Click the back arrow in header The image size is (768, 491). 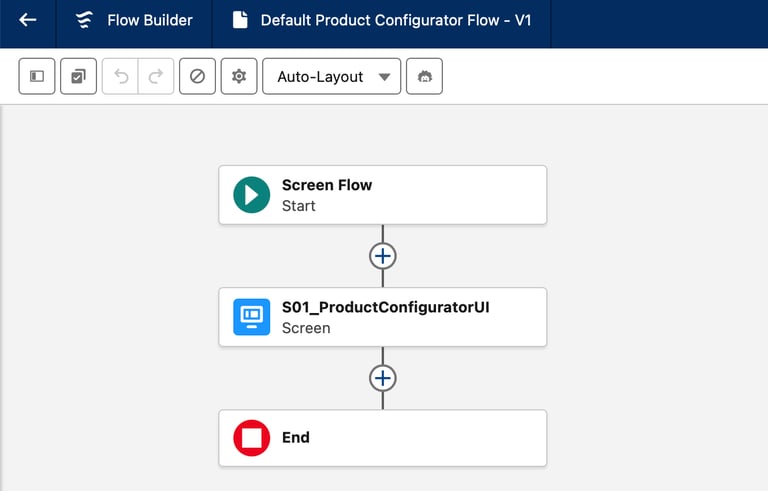click(28, 20)
